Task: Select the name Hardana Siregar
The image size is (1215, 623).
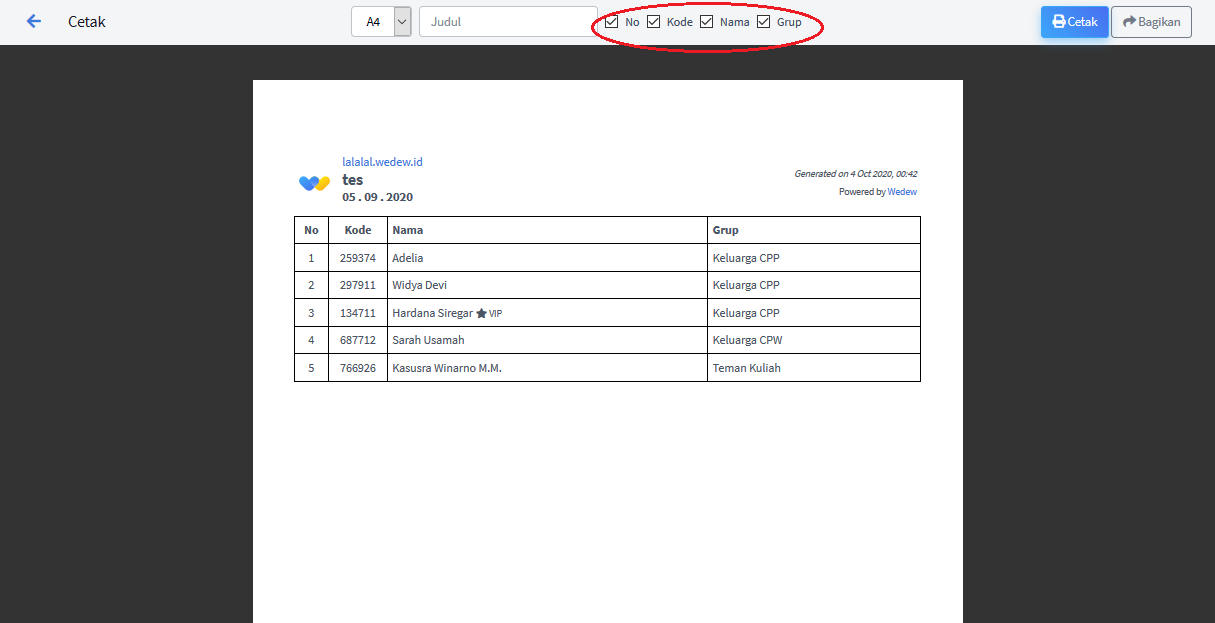Action: click(x=432, y=313)
